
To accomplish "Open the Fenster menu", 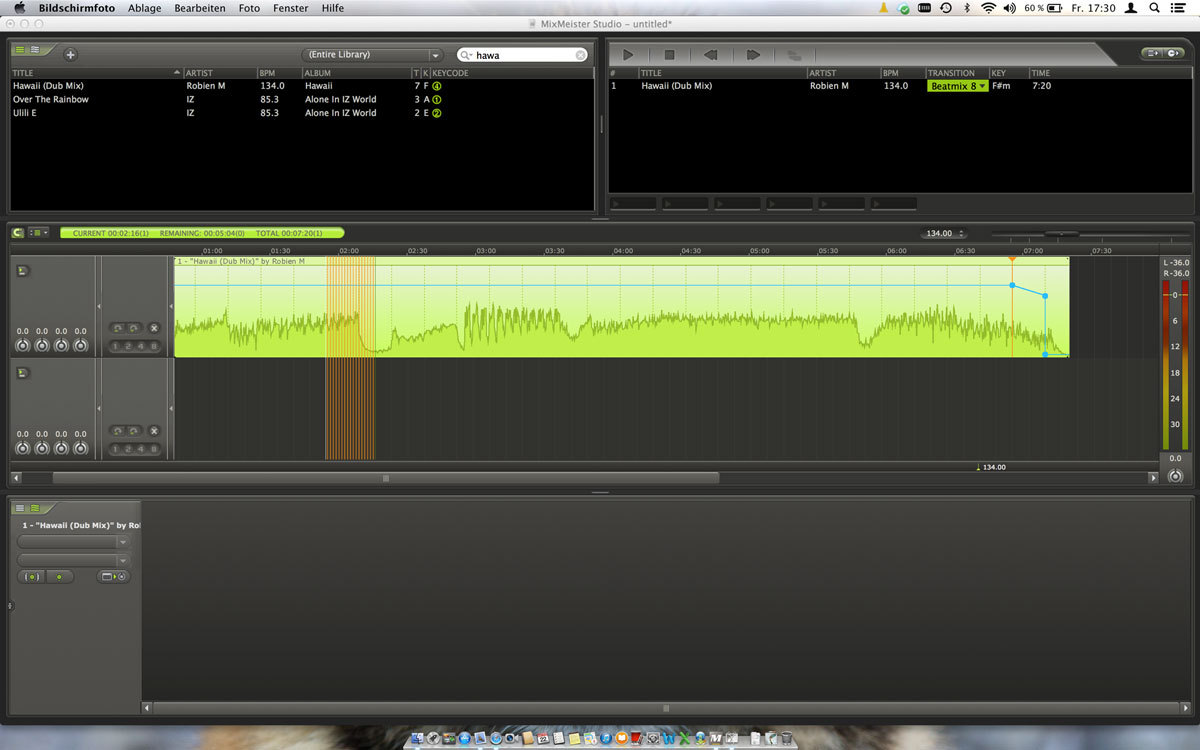I will [291, 8].
